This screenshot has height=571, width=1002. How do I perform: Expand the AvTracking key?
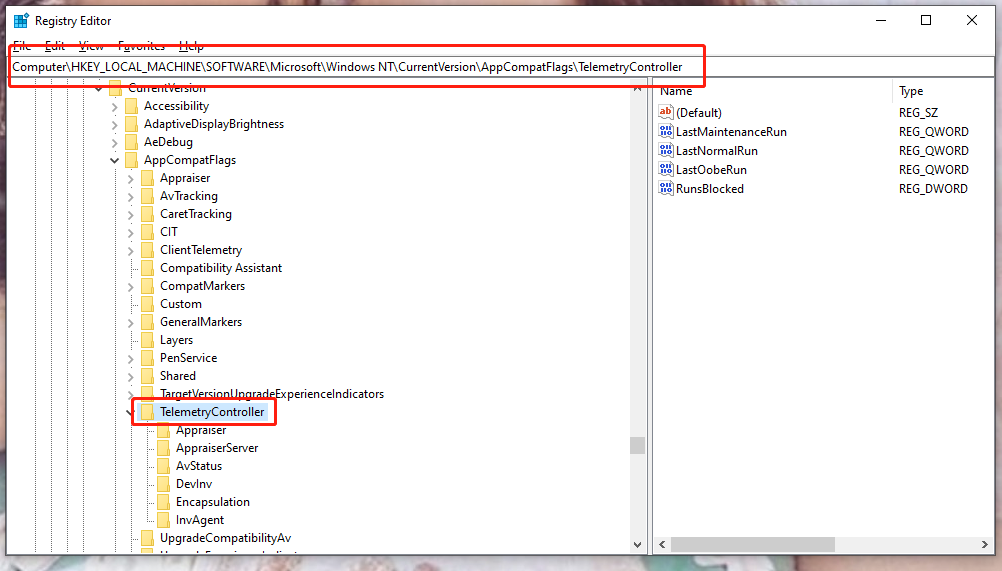click(131, 197)
